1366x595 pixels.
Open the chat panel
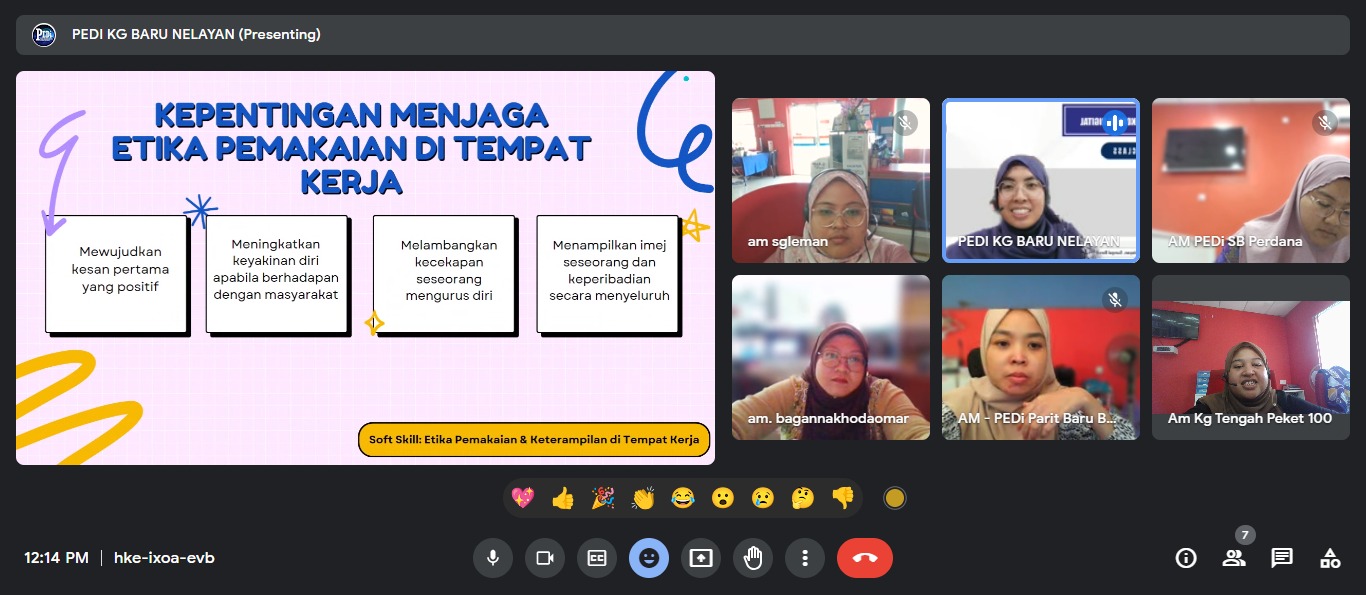point(1282,558)
